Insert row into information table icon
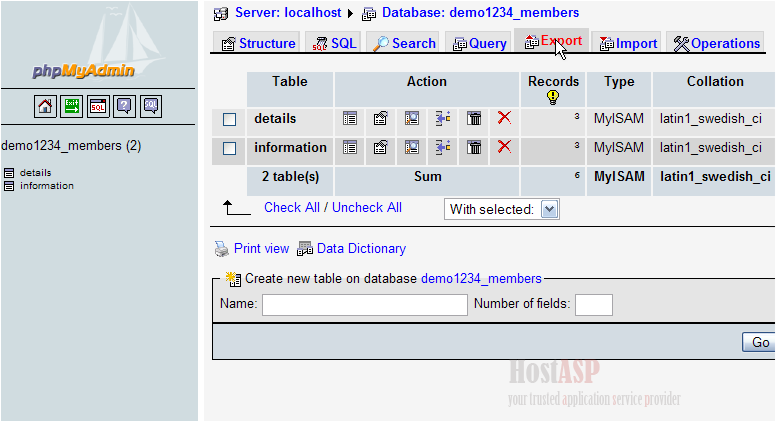776x422 pixels. pyautogui.click(x=443, y=147)
